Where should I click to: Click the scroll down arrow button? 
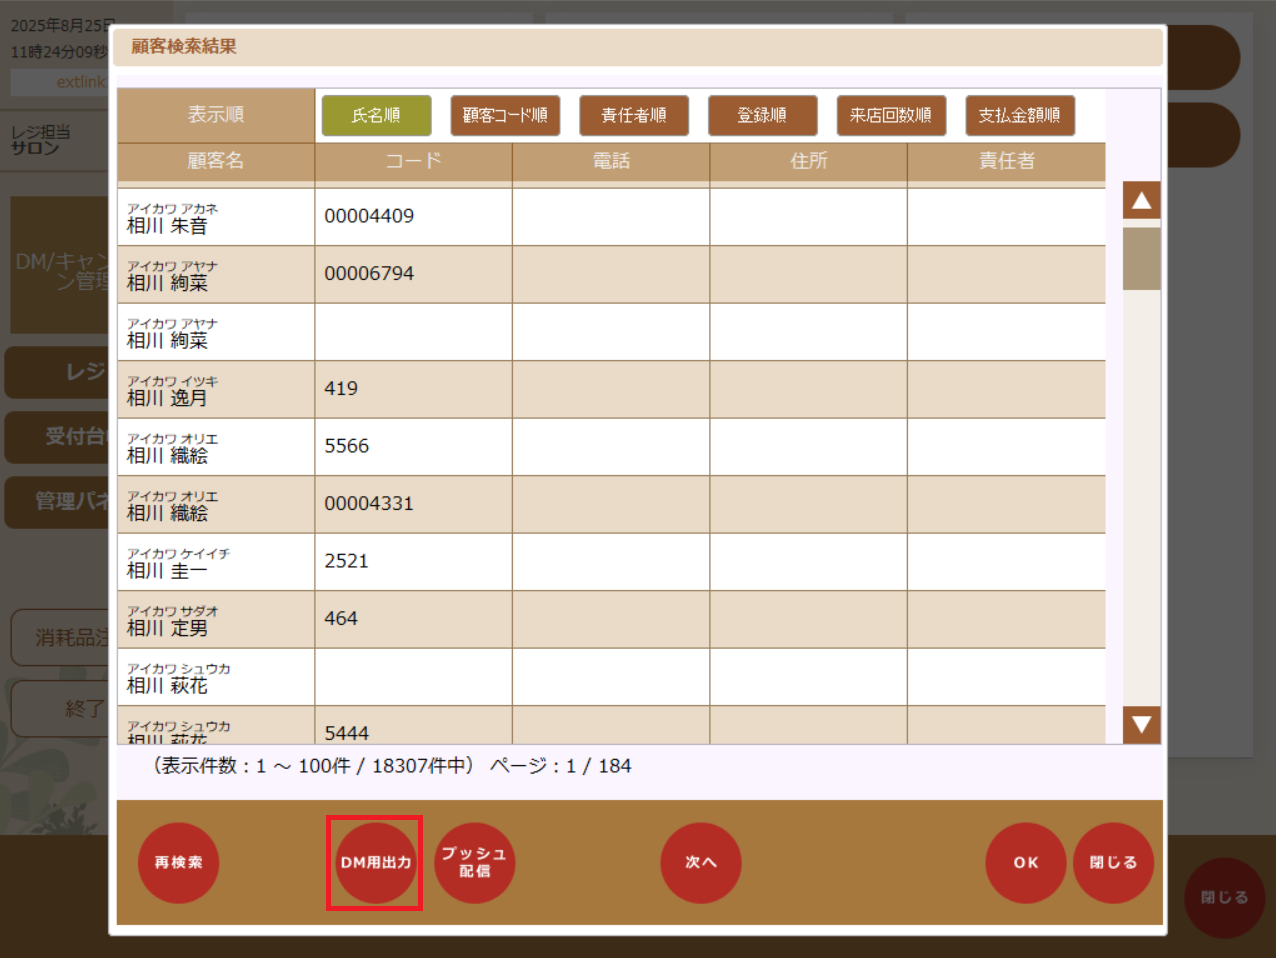point(1141,724)
